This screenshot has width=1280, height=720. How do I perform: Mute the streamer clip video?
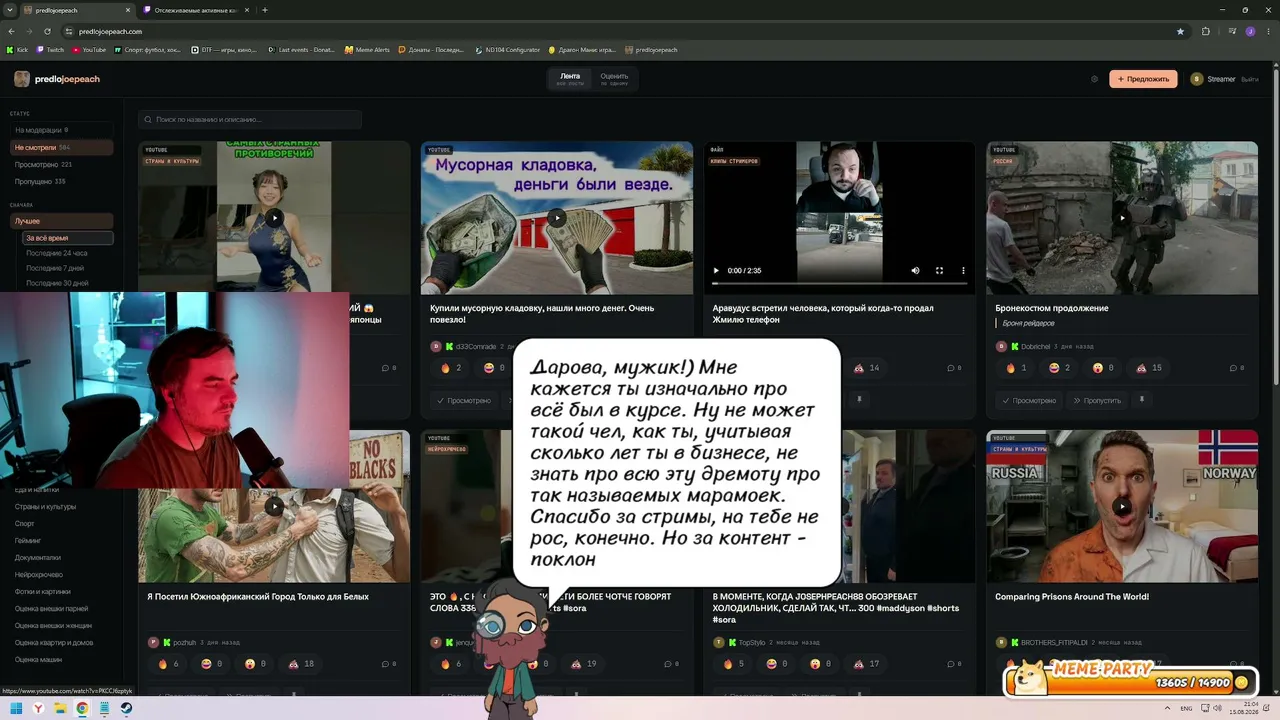tap(915, 270)
